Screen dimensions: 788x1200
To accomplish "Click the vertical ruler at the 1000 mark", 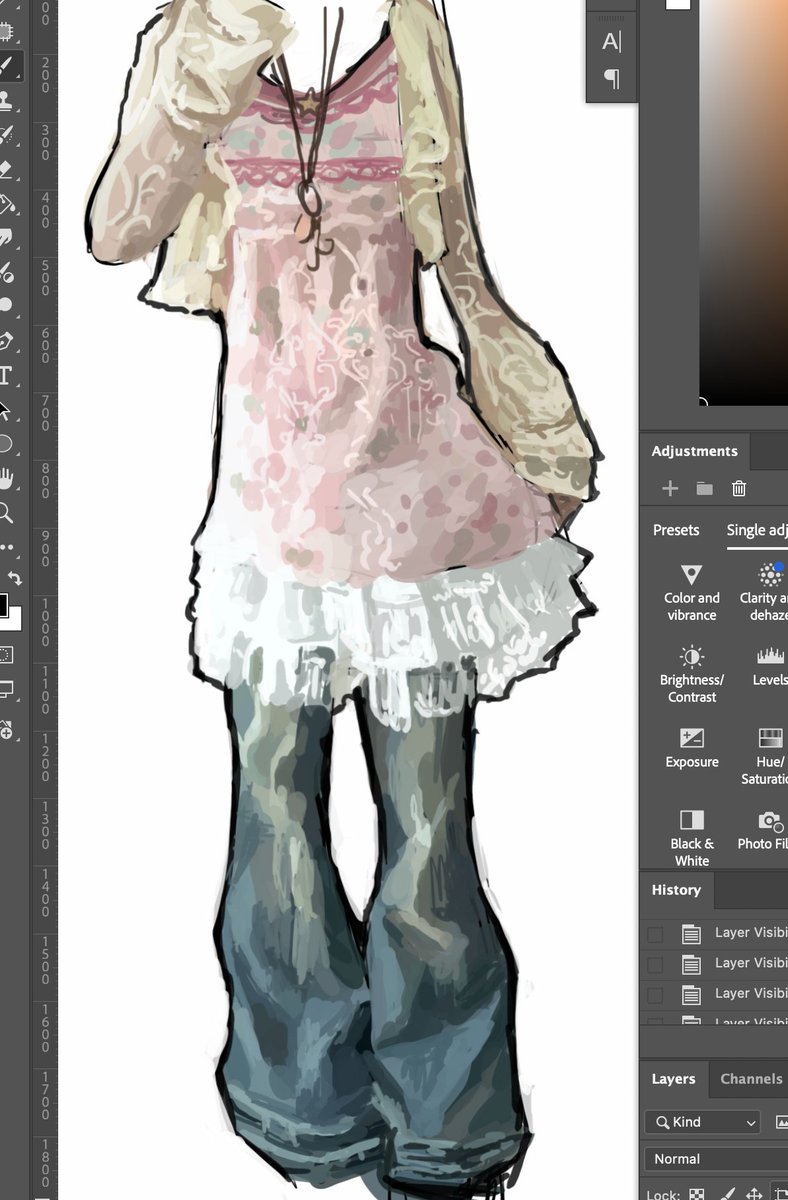I will [x=45, y=624].
